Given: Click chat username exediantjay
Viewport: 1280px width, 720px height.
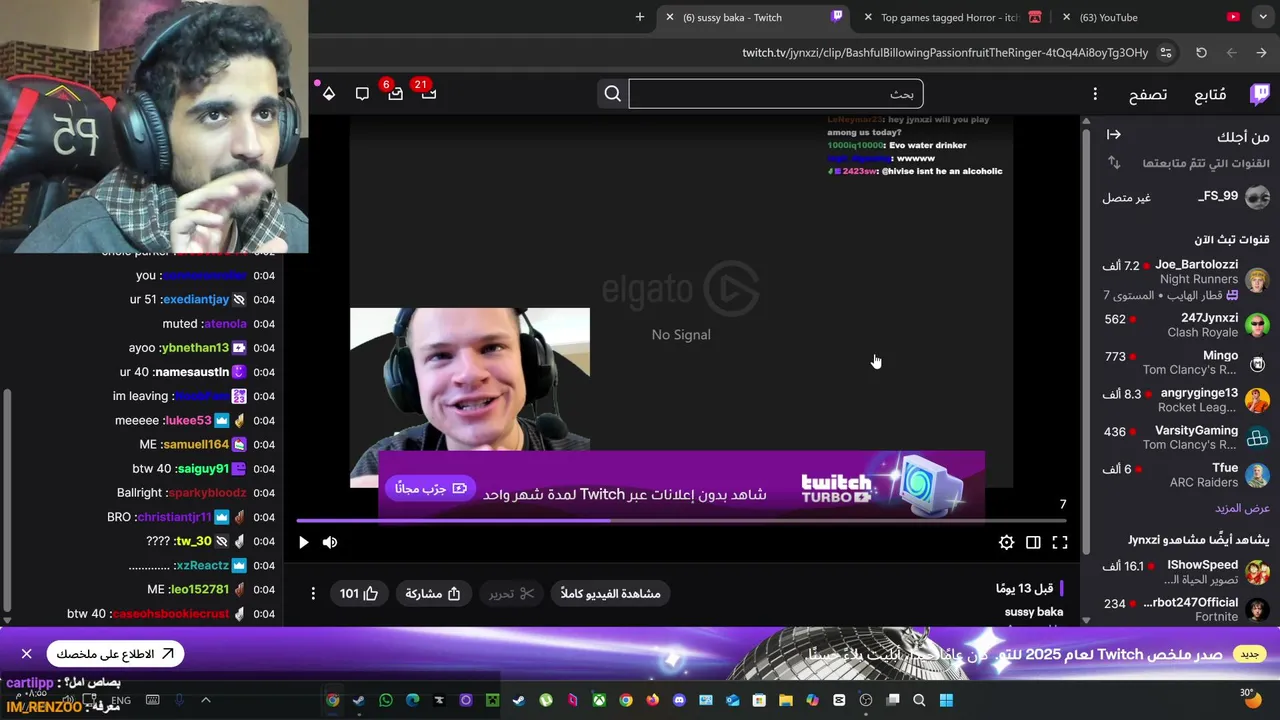Looking at the screenshot, I should (x=195, y=300).
